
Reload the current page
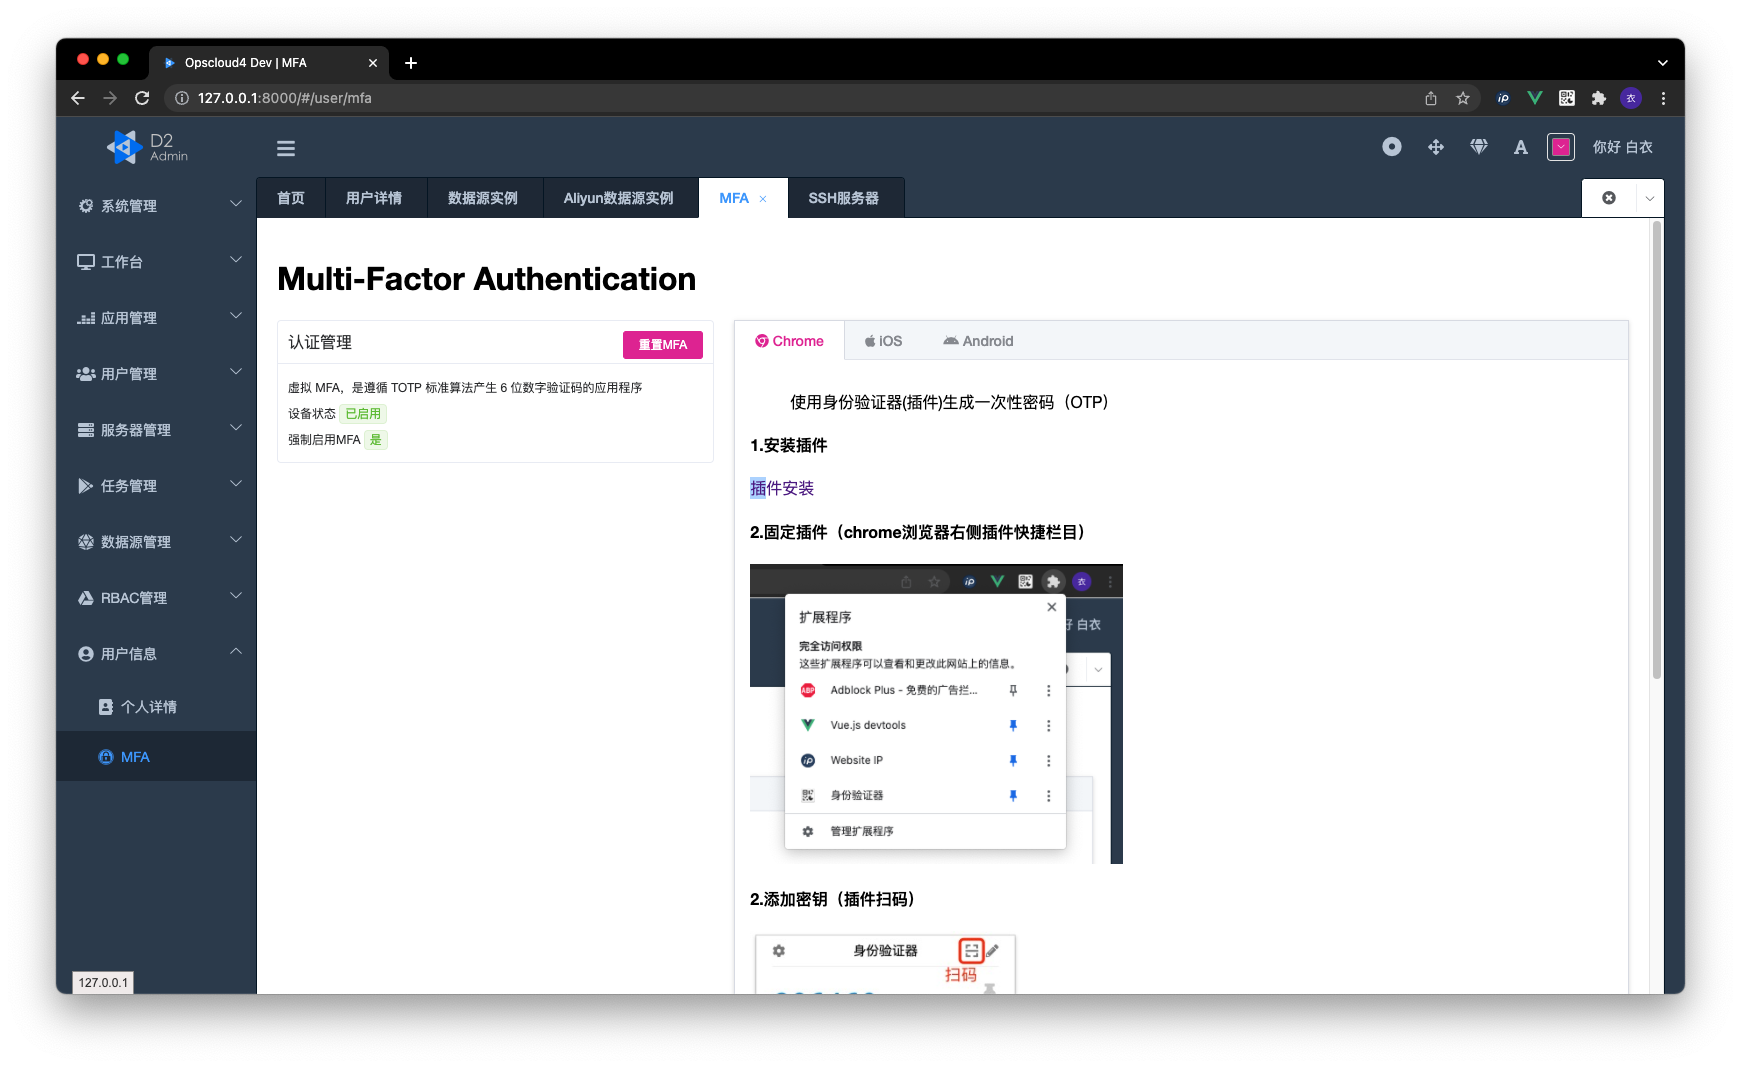click(x=142, y=98)
